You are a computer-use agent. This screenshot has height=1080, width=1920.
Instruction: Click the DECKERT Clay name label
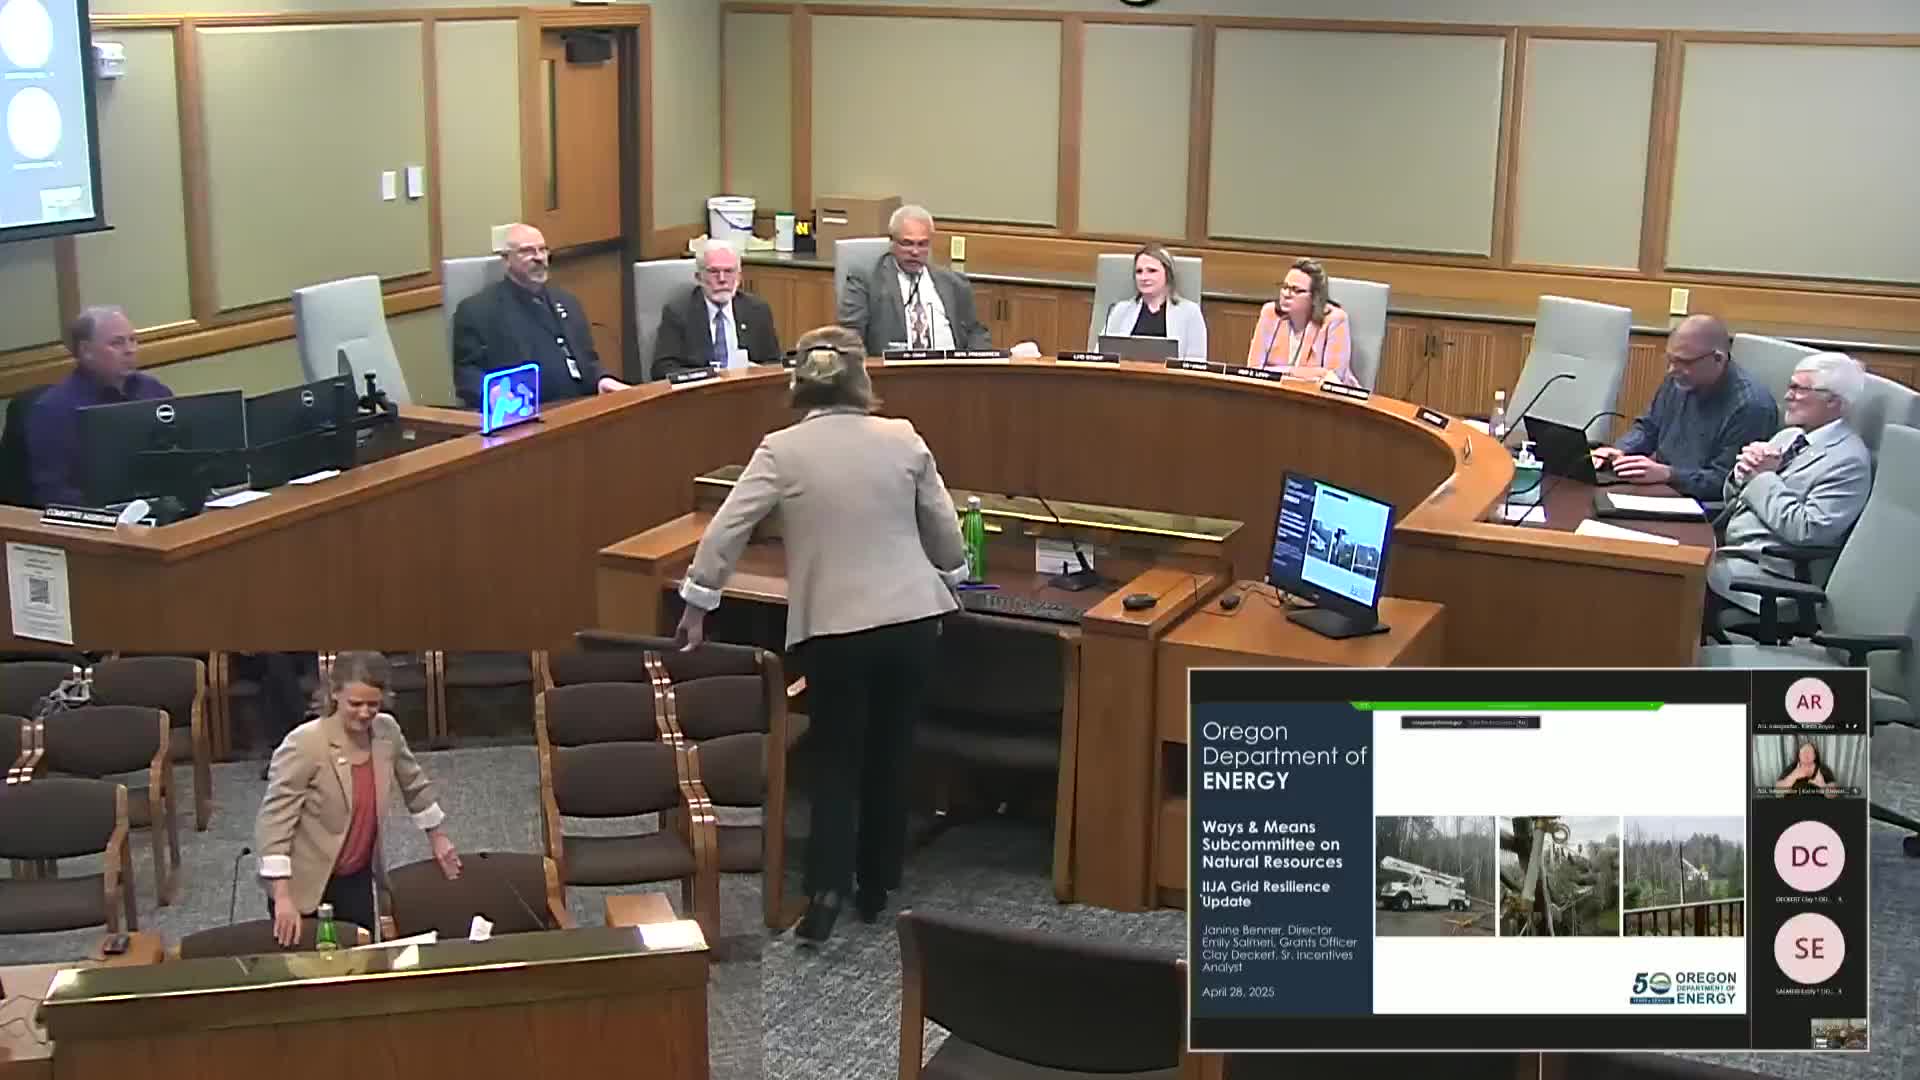pyautogui.click(x=1801, y=899)
